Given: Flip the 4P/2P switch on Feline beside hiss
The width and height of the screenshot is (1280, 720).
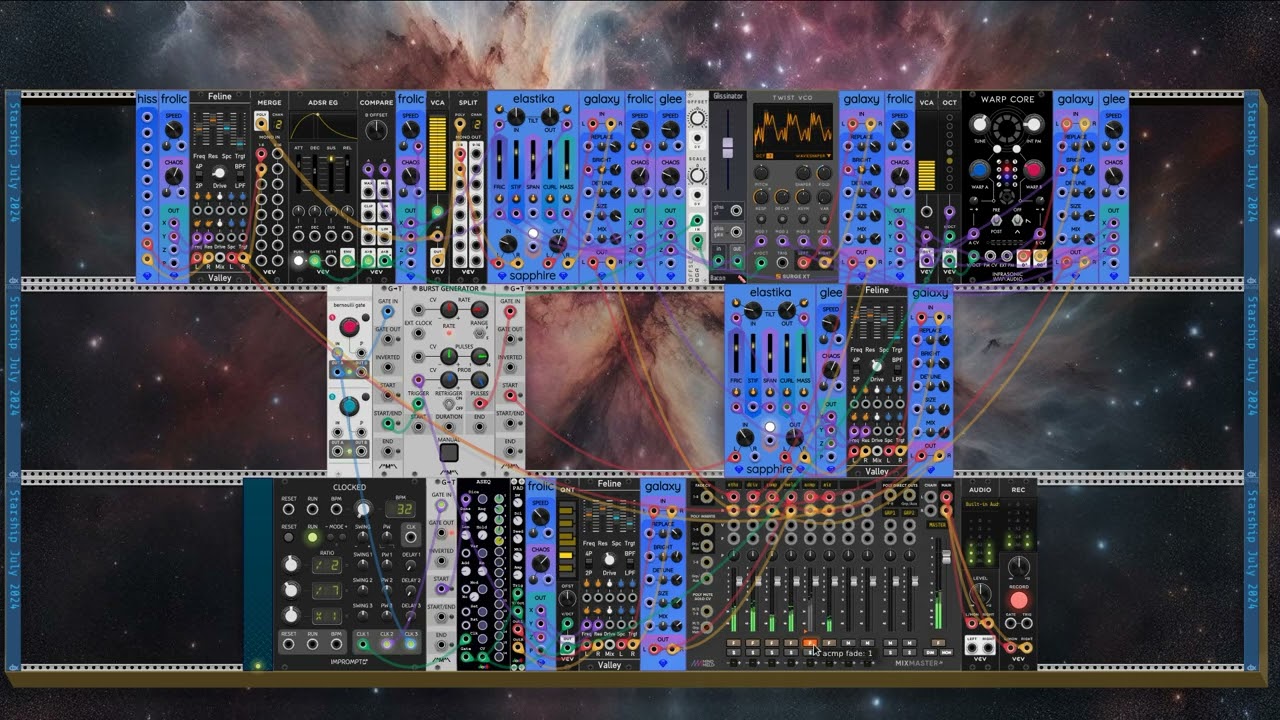Looking at the screenshot, I should point(199,176).
